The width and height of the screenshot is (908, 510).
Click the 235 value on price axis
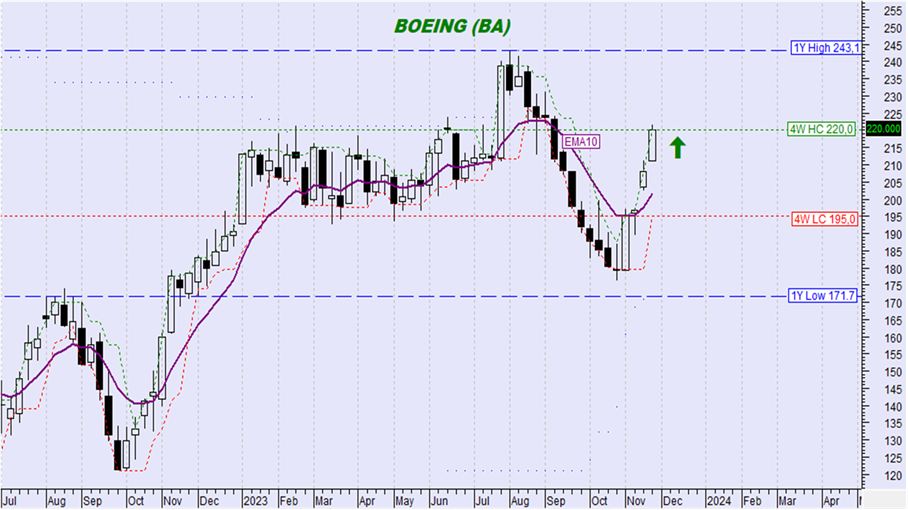pyautogui.click(x=892, y=79)
